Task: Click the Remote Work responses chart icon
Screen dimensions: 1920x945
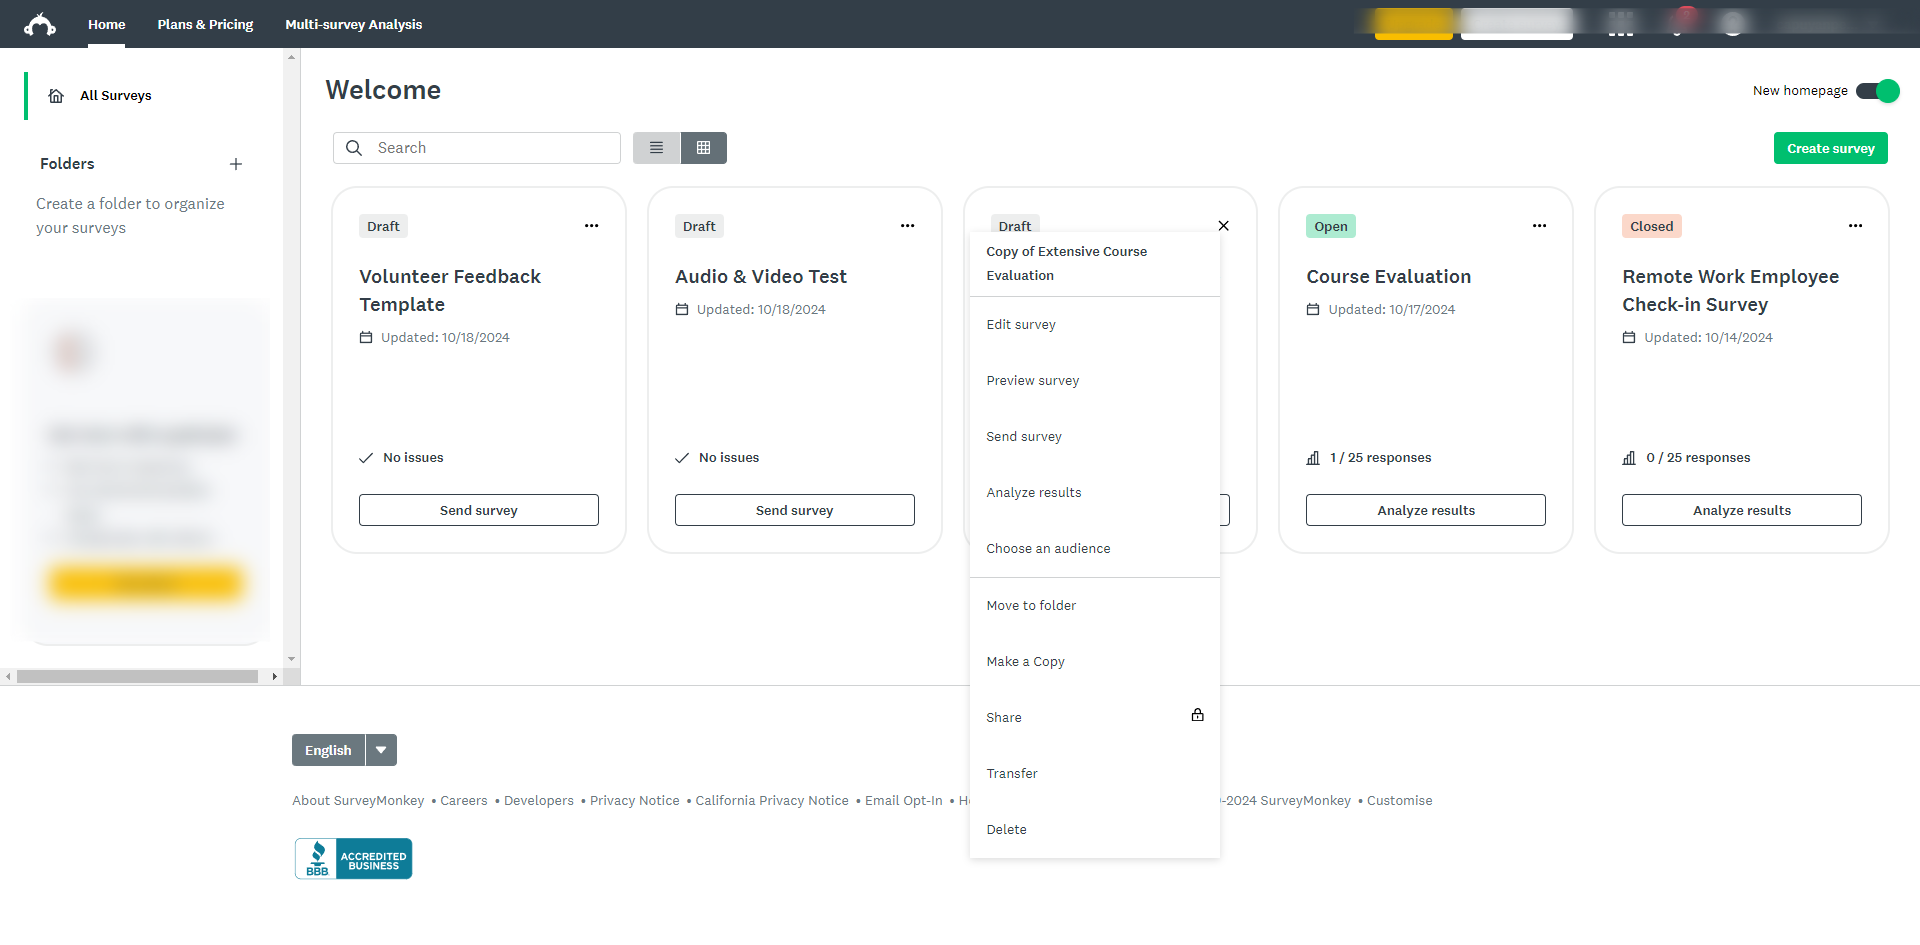Action: tap(1629, 458)
